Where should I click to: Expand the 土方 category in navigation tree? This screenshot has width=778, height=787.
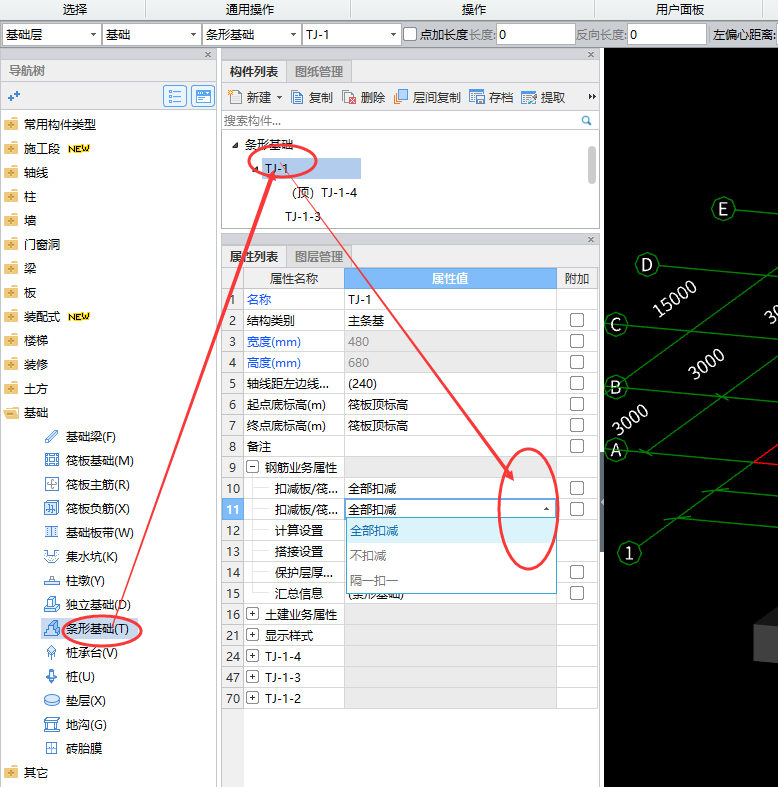point(11,388)
